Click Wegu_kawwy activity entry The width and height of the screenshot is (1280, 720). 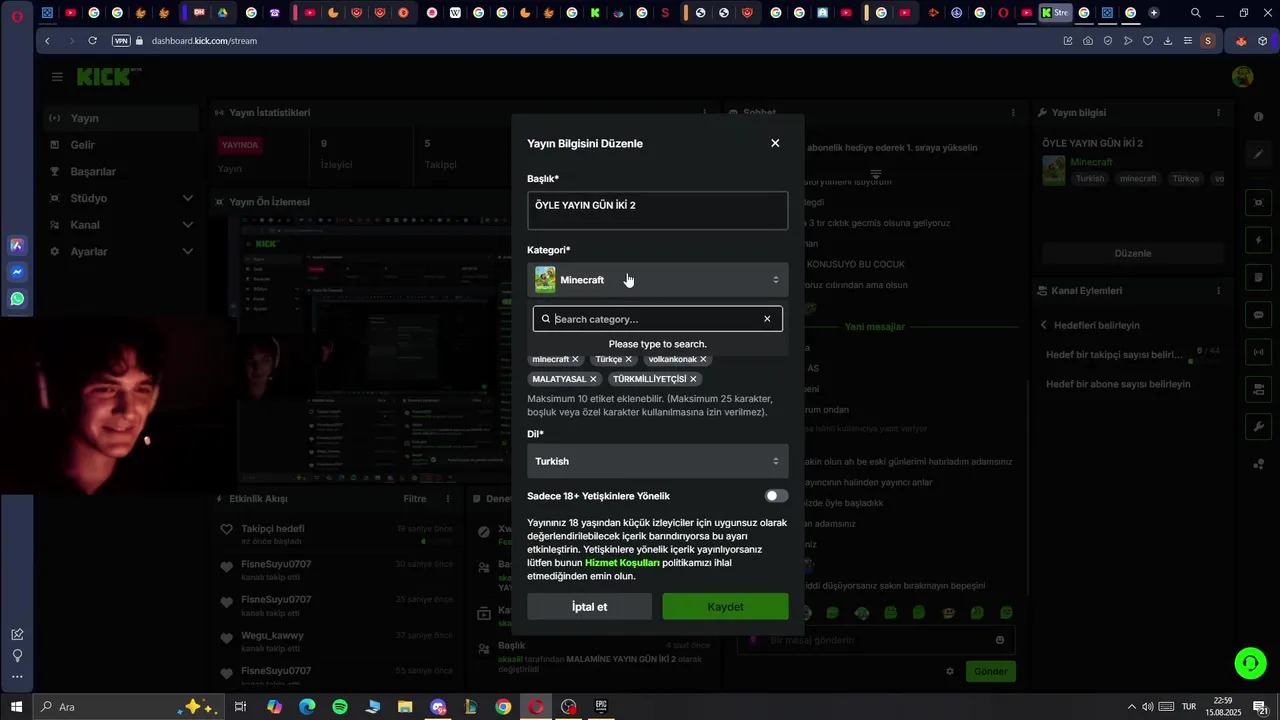click(x=336, y=641)
